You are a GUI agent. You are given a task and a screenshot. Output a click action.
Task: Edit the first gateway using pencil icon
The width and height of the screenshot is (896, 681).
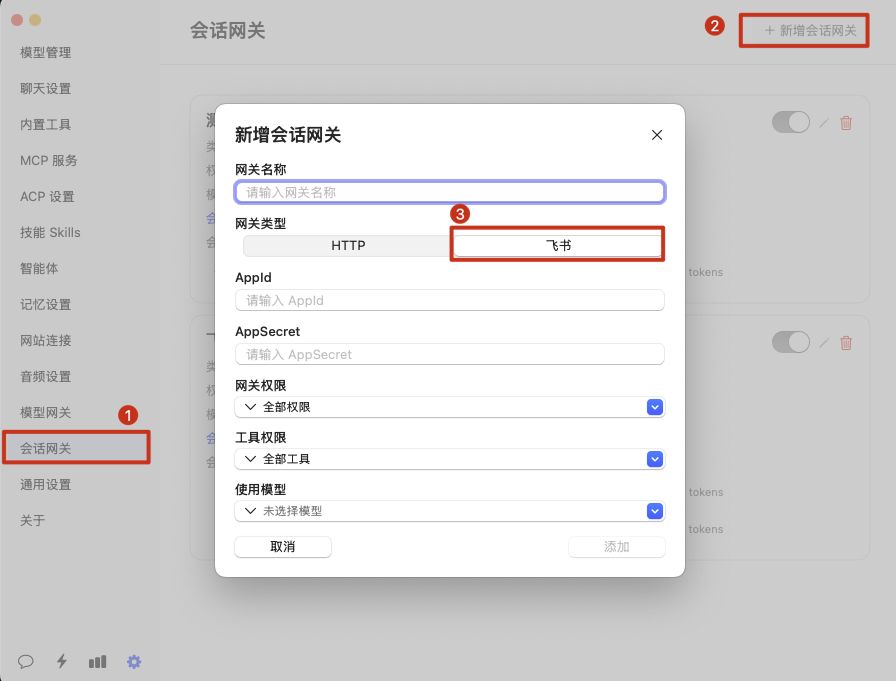coord(824,123)
